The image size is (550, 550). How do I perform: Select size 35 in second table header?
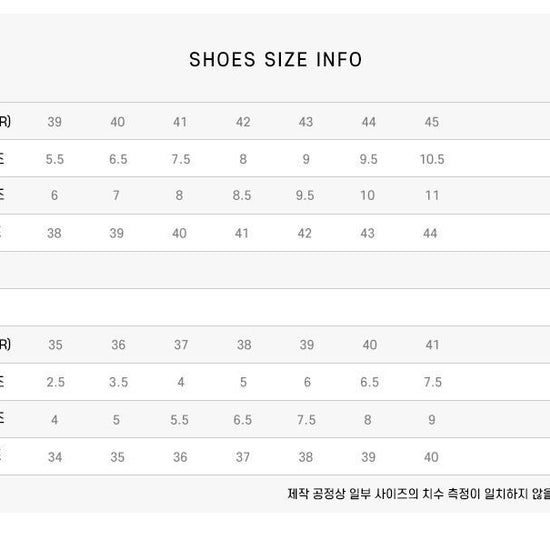(x=55, y=345)
